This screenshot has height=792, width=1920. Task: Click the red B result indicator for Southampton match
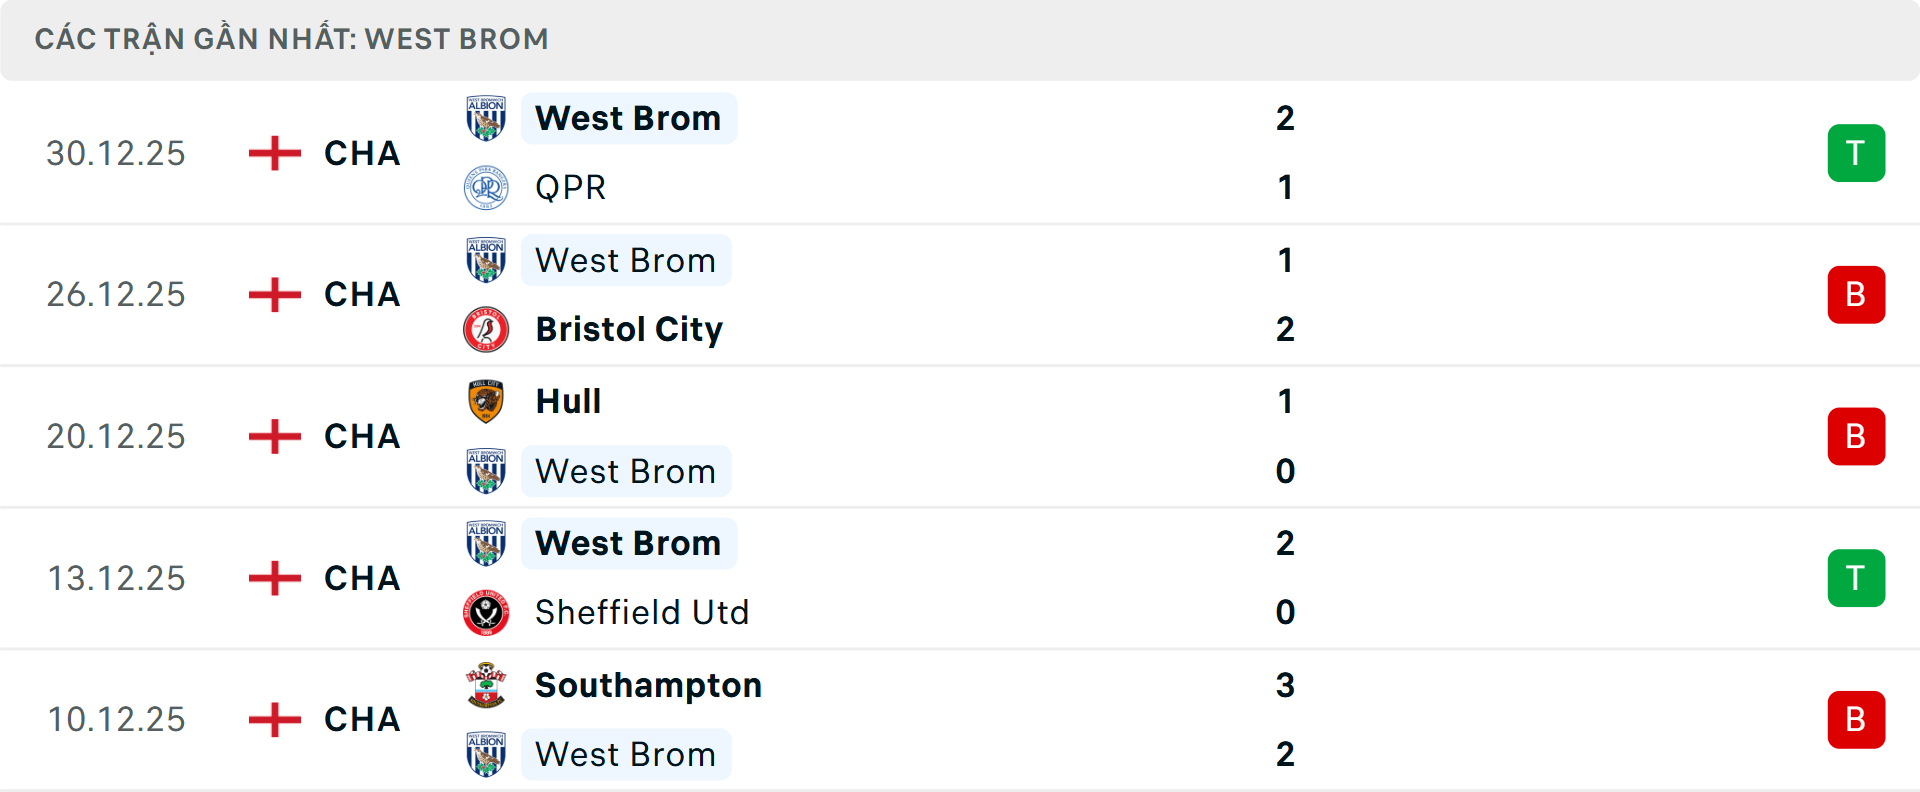pos(1856,719)
